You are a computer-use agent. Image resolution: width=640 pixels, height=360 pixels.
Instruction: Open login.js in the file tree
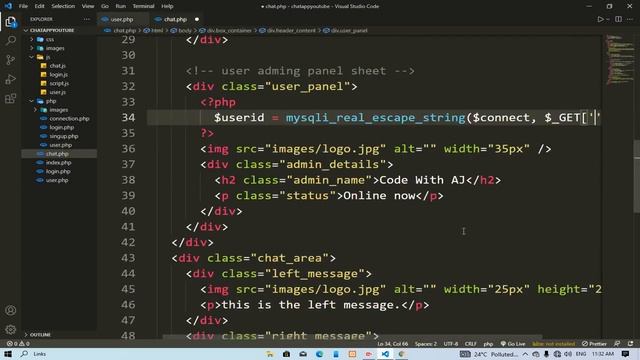pyautogui.click(x=58, y=75)
